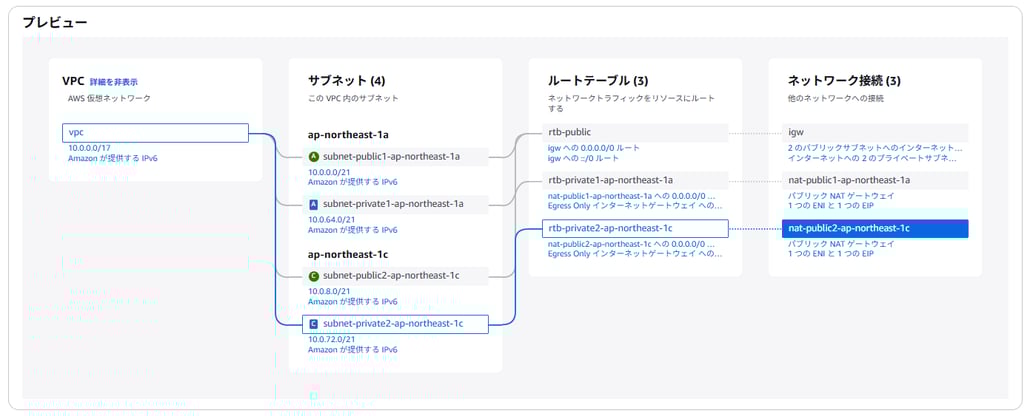The width and height of the screenshot is (1033, 416).
Task: Click the CIDR text 10.0.8.0/21
Action: (329, 291)
